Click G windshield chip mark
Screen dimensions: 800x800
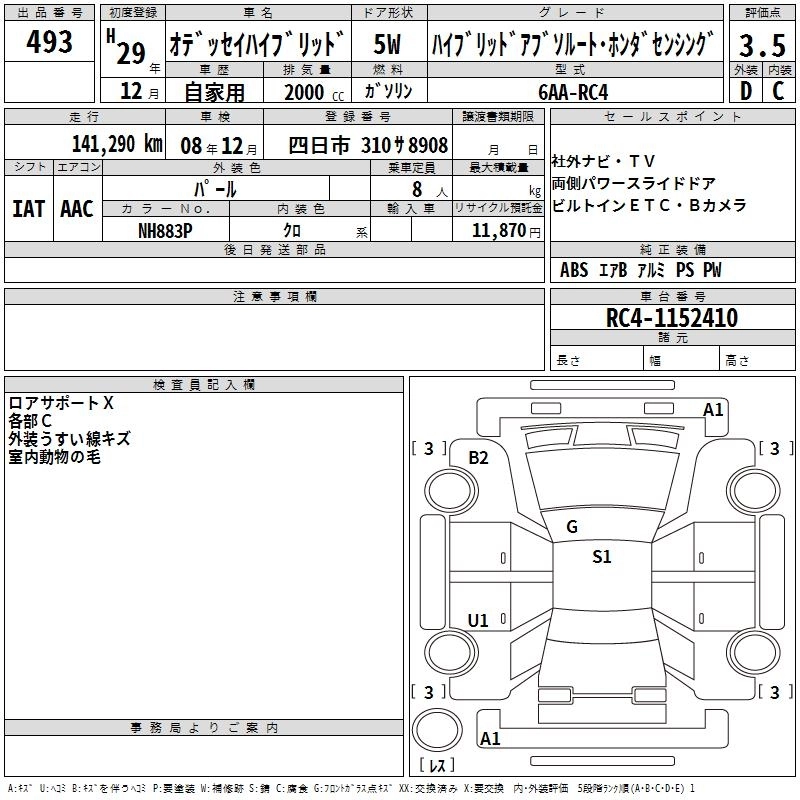point(572,527)
